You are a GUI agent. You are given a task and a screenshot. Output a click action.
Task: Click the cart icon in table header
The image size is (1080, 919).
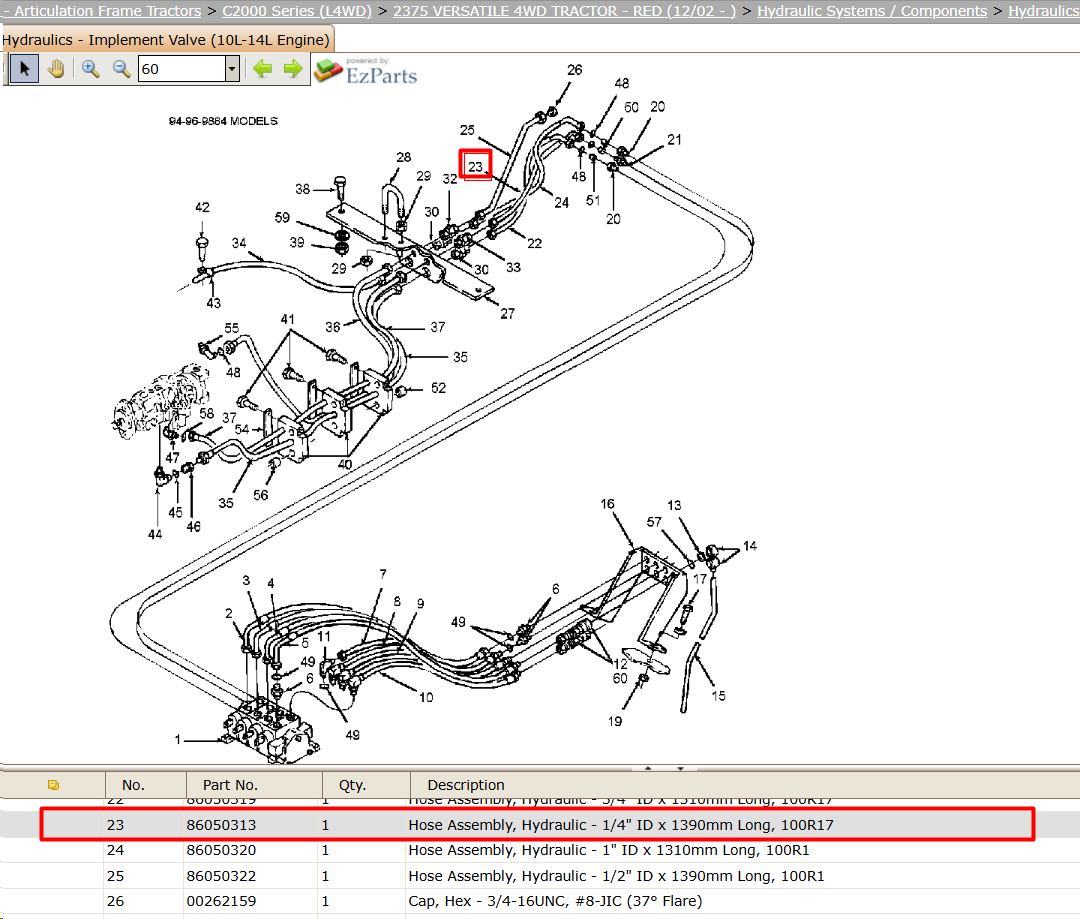pos(53,785)
